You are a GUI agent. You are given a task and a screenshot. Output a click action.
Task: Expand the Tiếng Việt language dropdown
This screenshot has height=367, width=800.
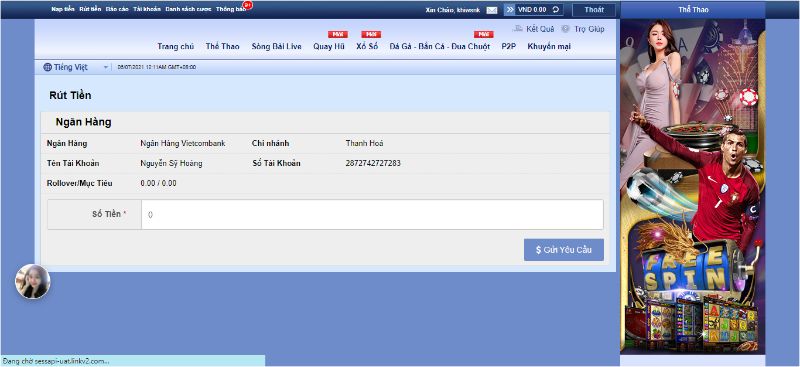click(x=106, y=67)
